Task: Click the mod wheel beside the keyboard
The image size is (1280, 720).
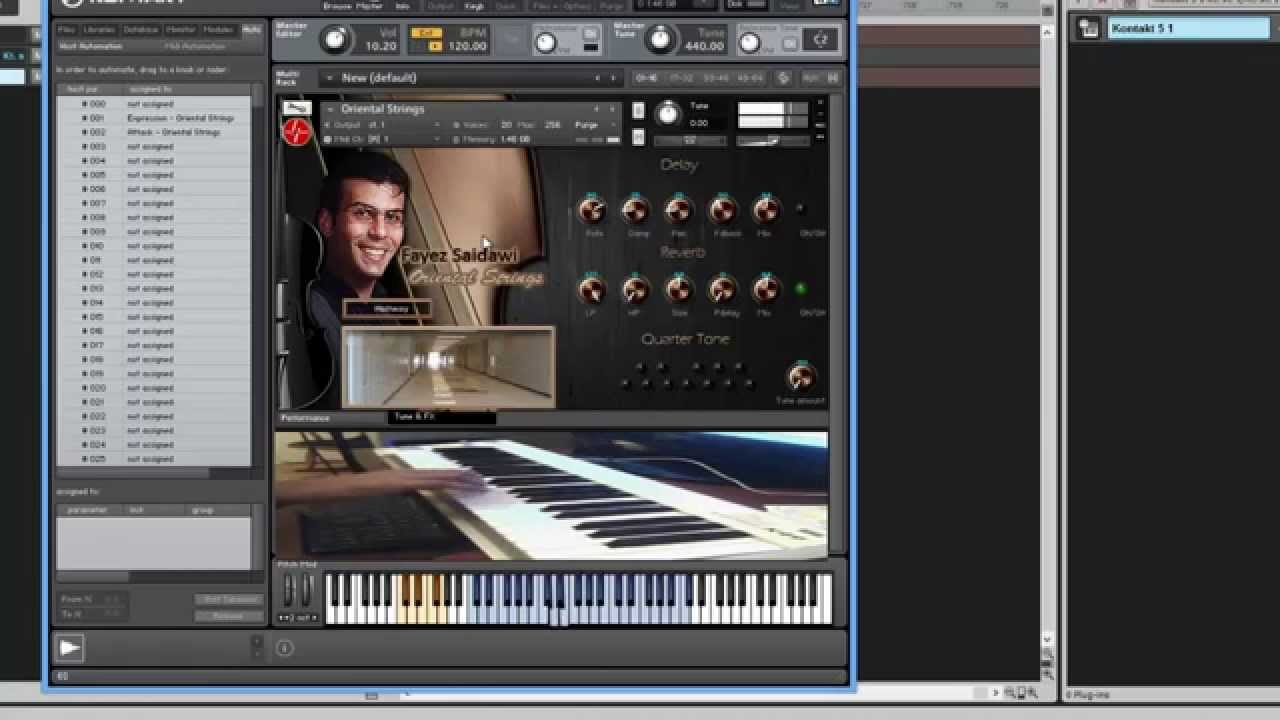Action: pos(307,590)
